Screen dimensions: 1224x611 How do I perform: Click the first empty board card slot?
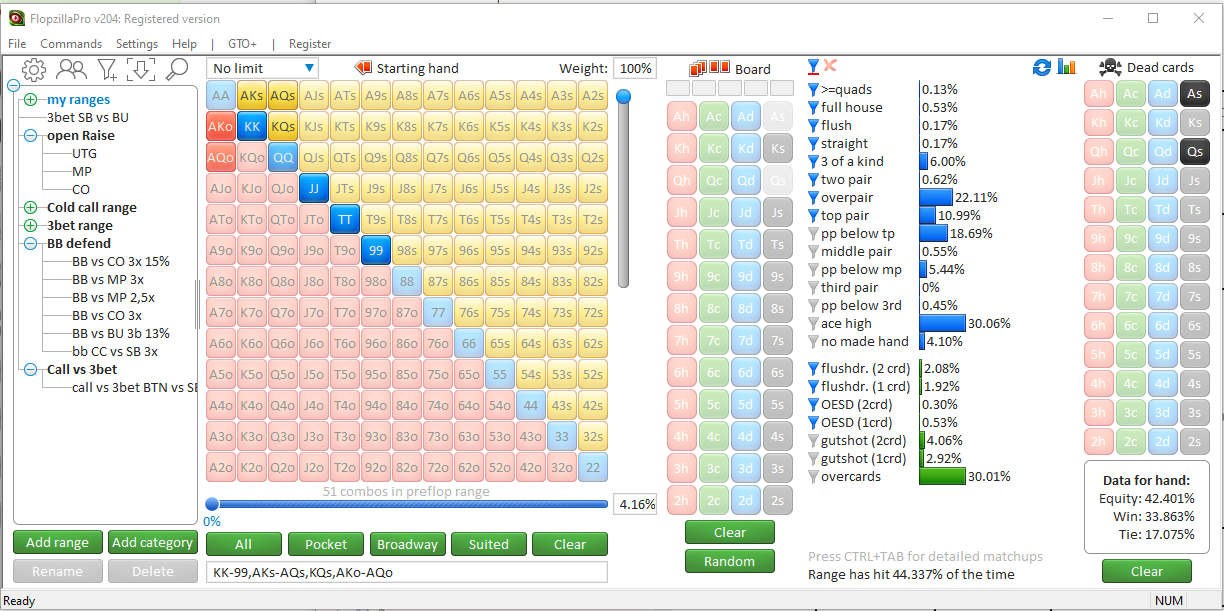tap(678, 88)
